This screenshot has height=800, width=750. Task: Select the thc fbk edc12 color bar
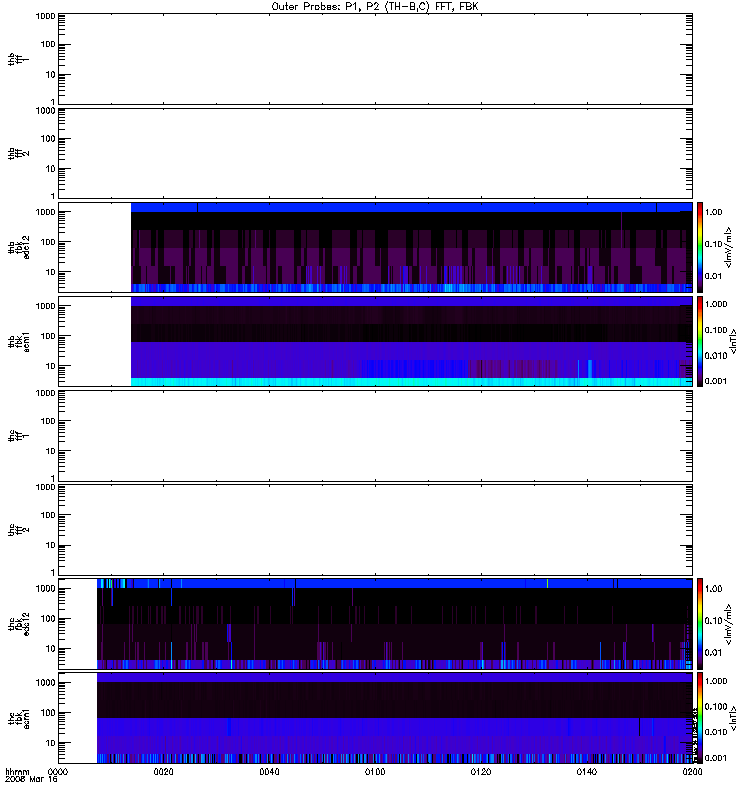click(700, 623)
